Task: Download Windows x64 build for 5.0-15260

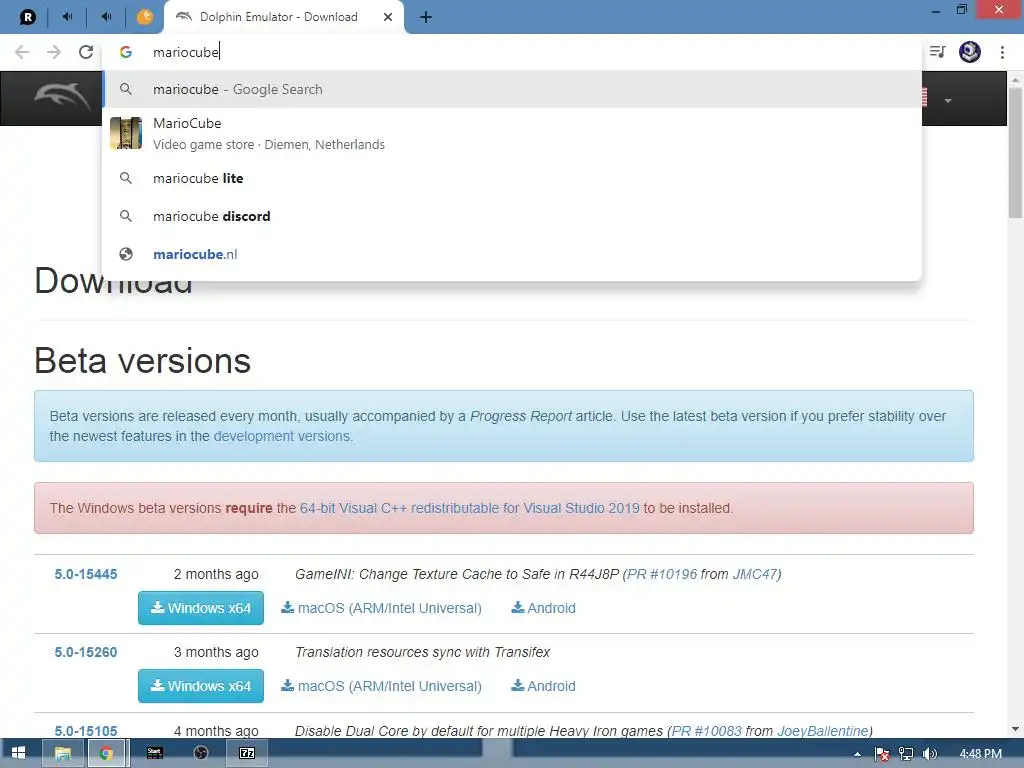Action: click(x=200, y=686)
